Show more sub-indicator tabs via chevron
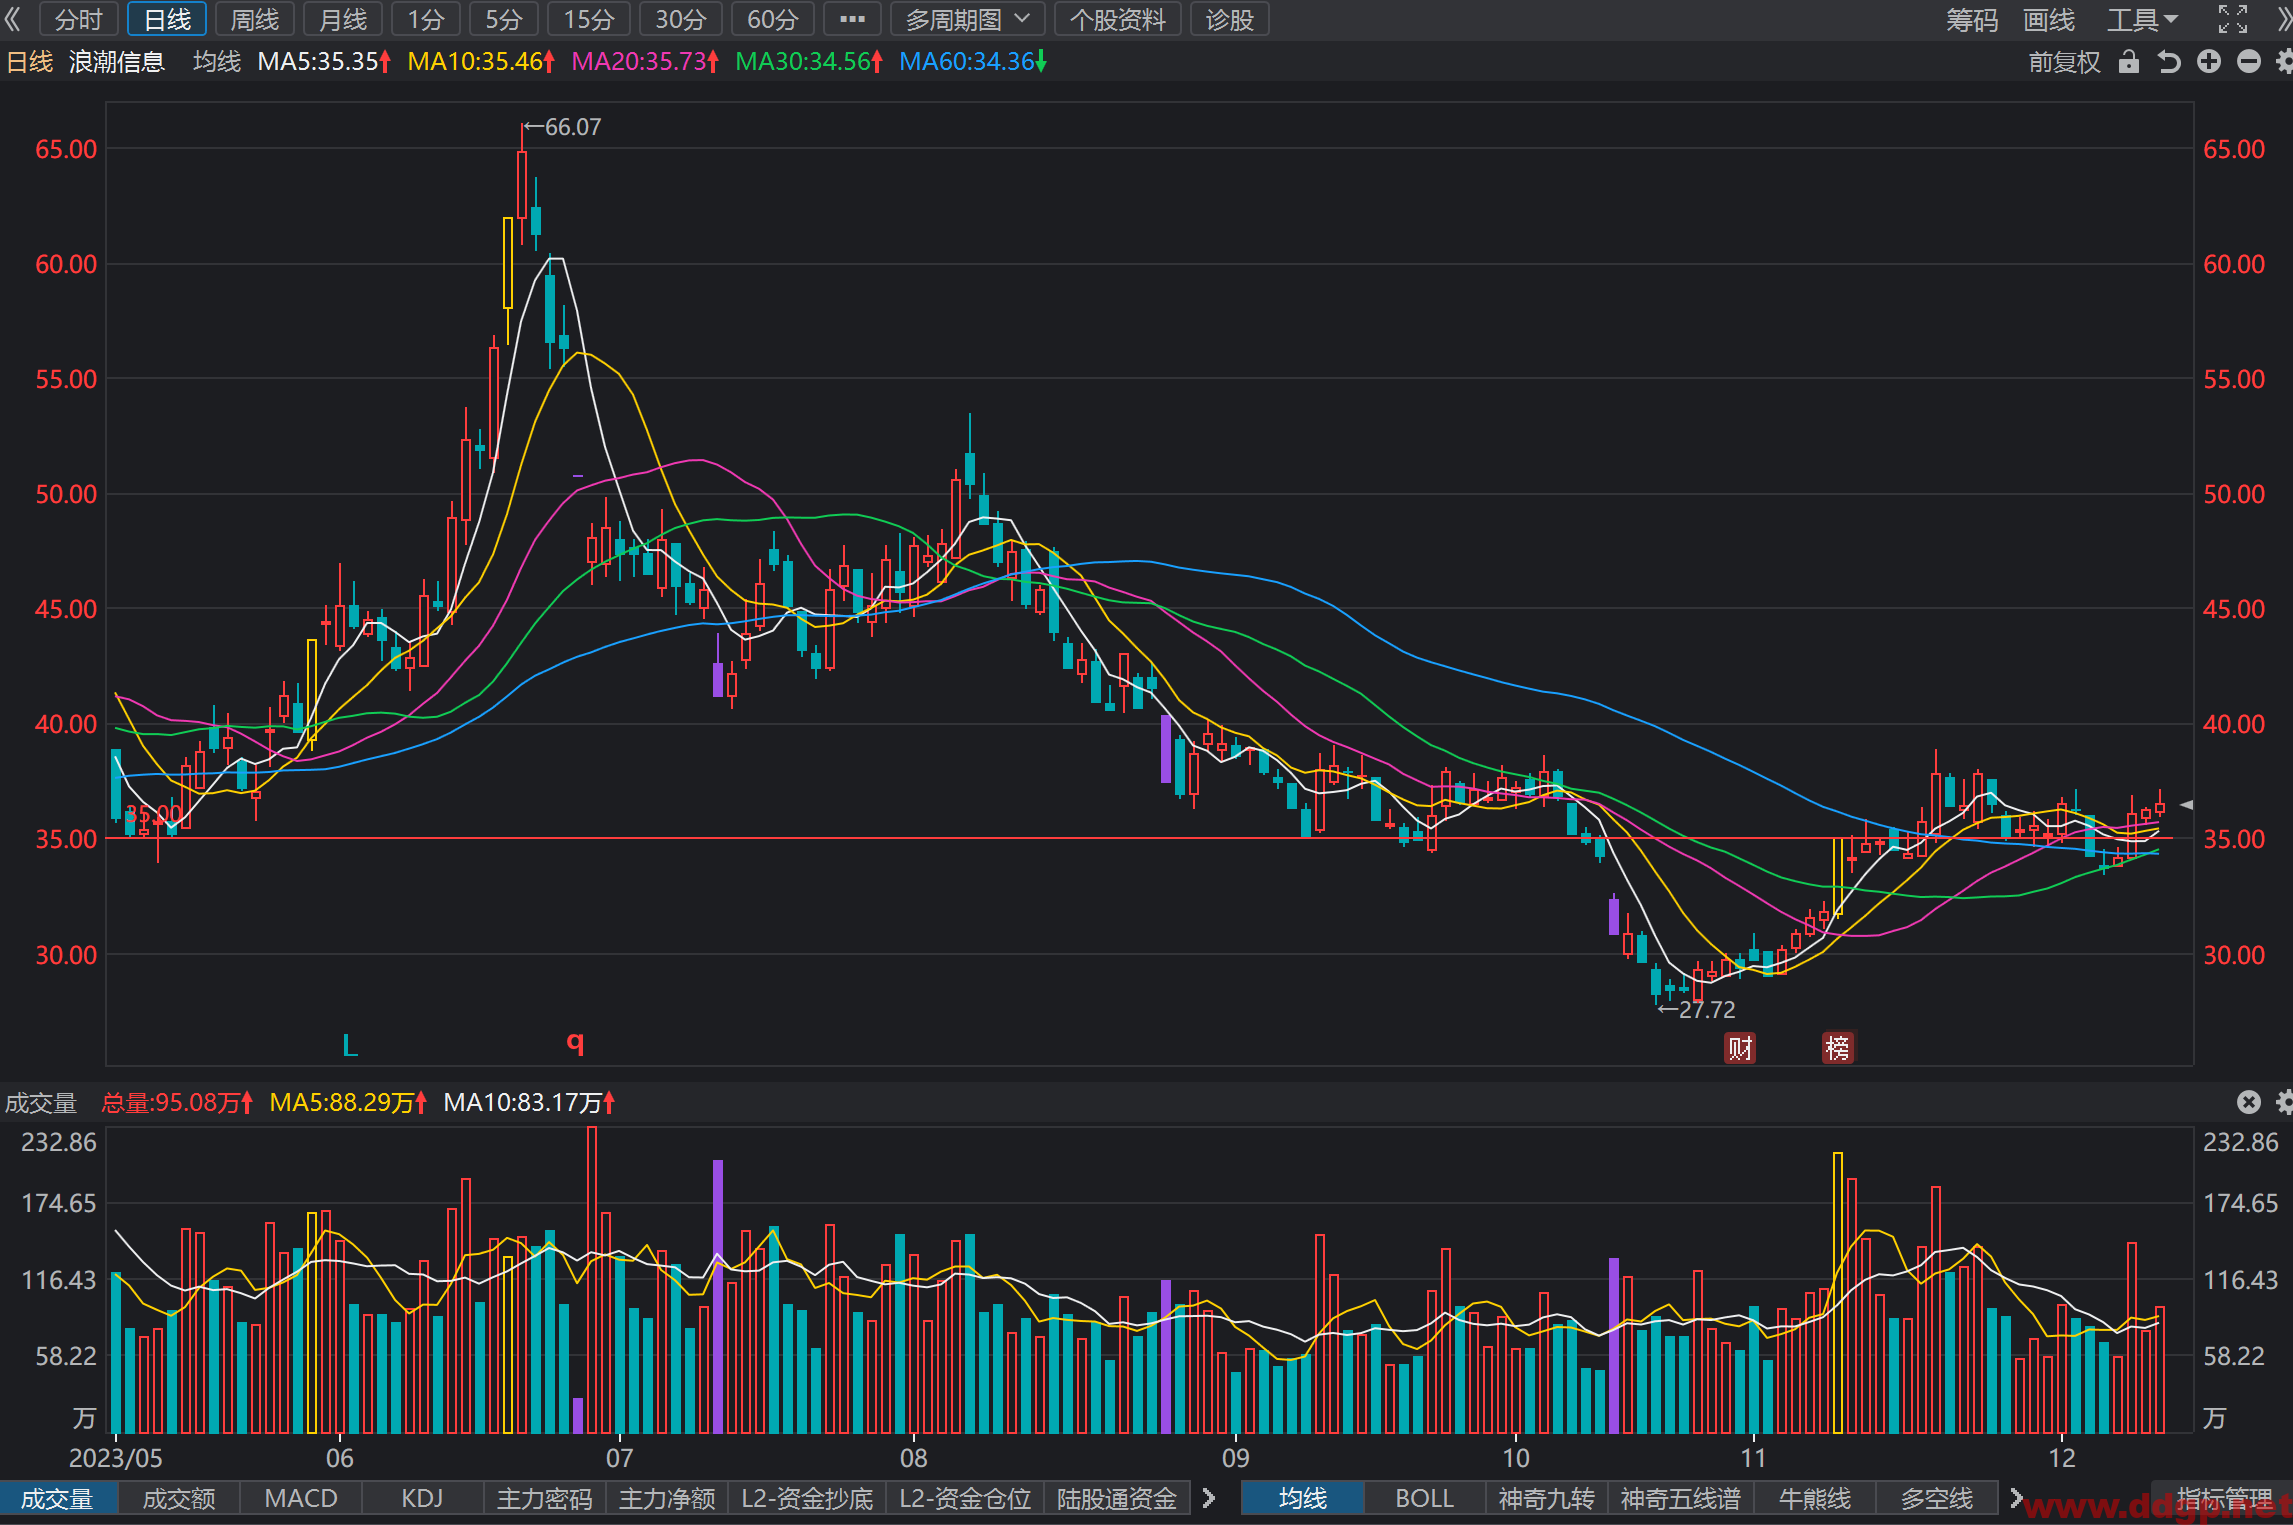2293x1525 pixels. tap(1209, 1498)
